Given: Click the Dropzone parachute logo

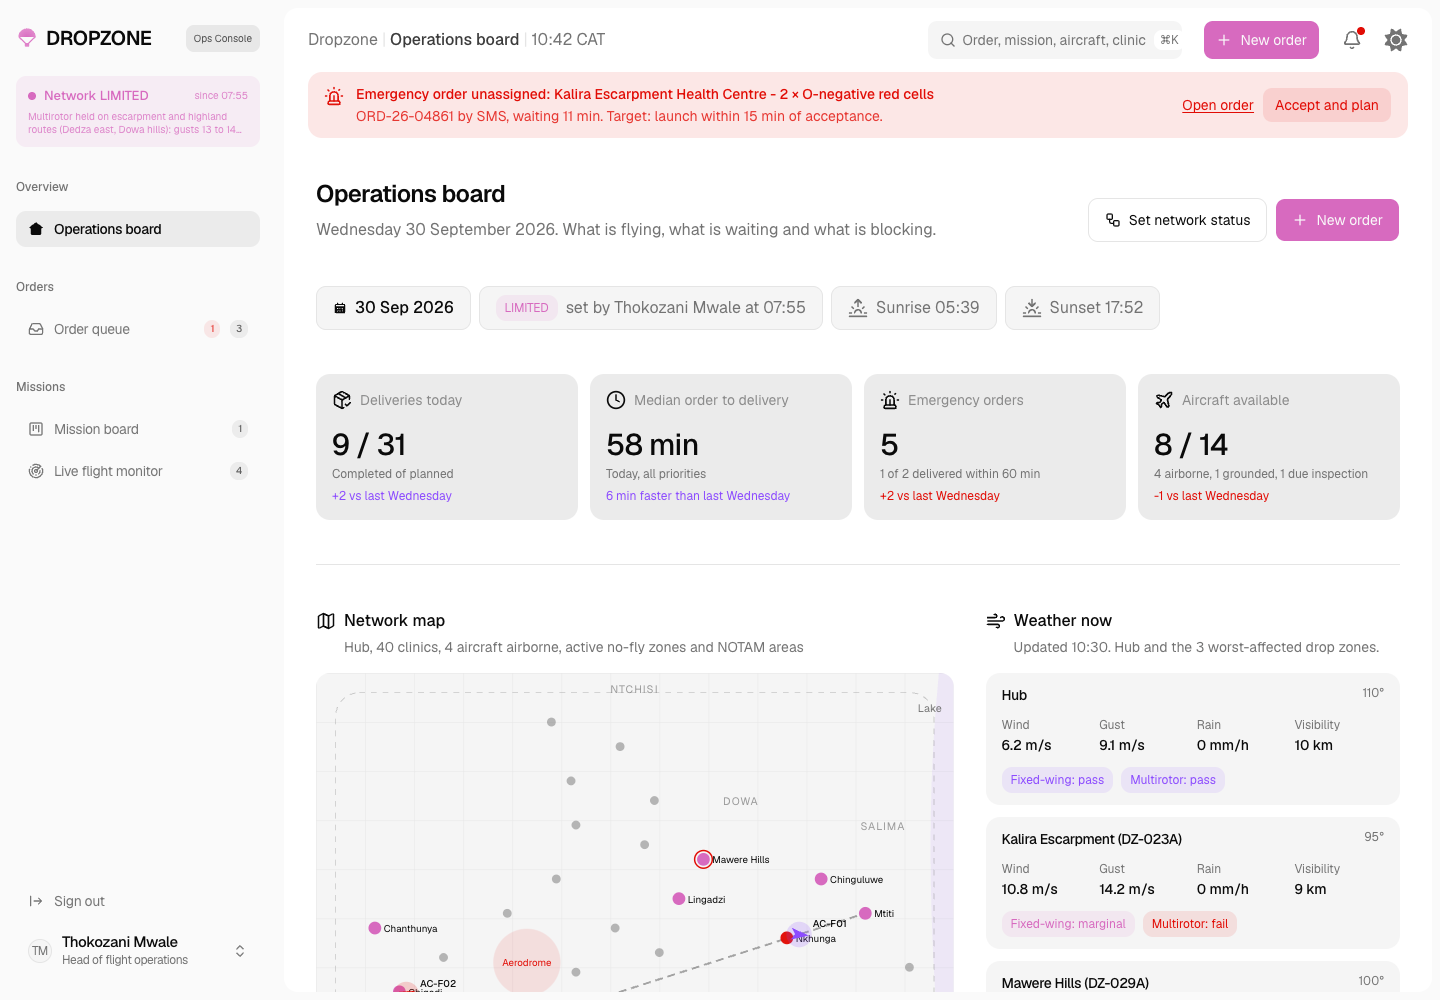Looking at the screenshot, I should point(27,38).
